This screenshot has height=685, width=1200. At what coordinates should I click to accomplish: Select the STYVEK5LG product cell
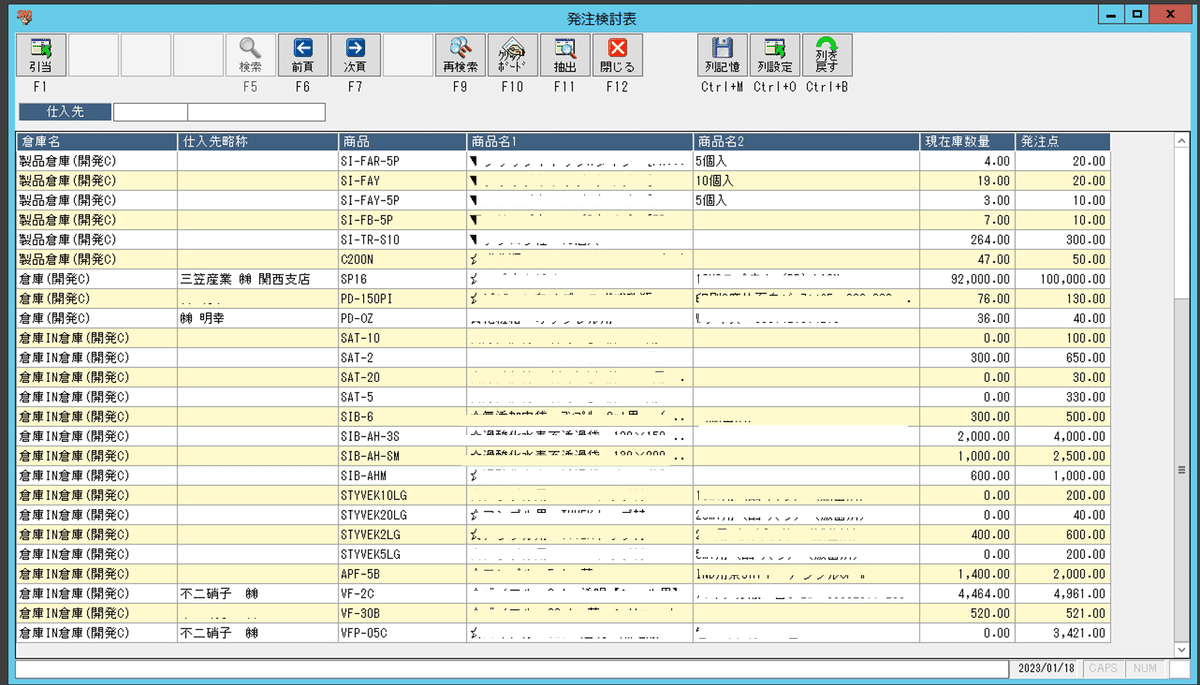402,554
